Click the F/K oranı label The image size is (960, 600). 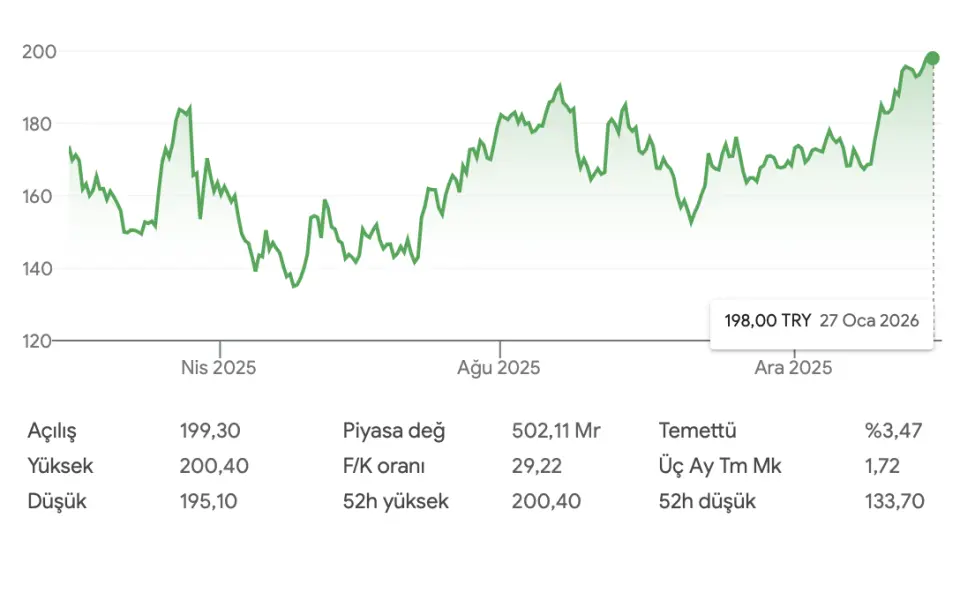[384, 466]
